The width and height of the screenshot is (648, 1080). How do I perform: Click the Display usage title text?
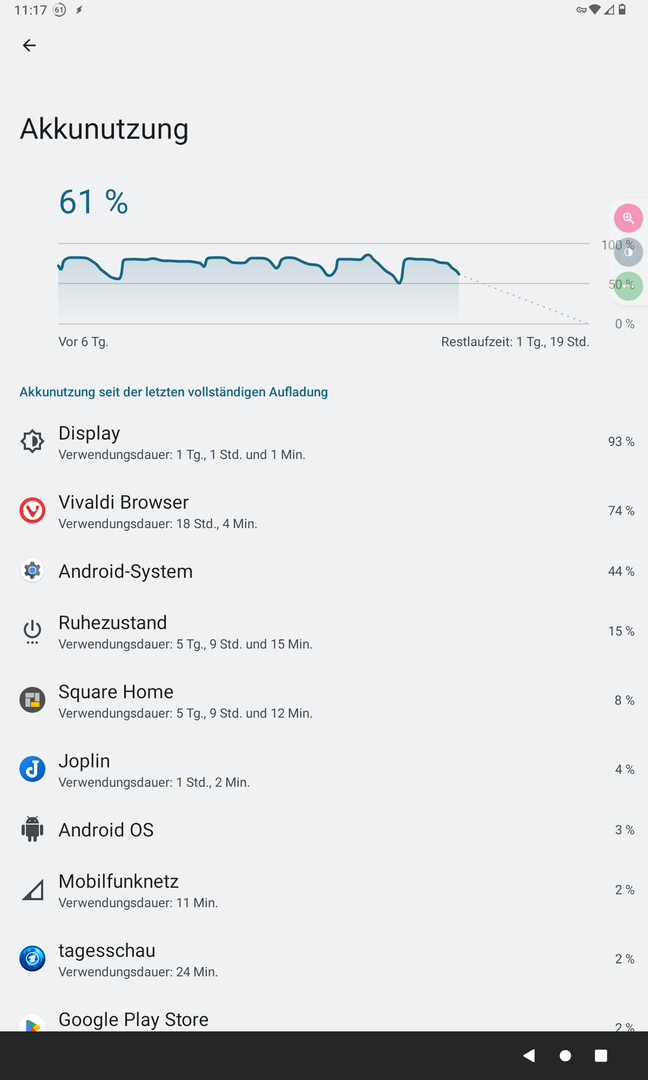pyautogui.click(x=89, y=433)
